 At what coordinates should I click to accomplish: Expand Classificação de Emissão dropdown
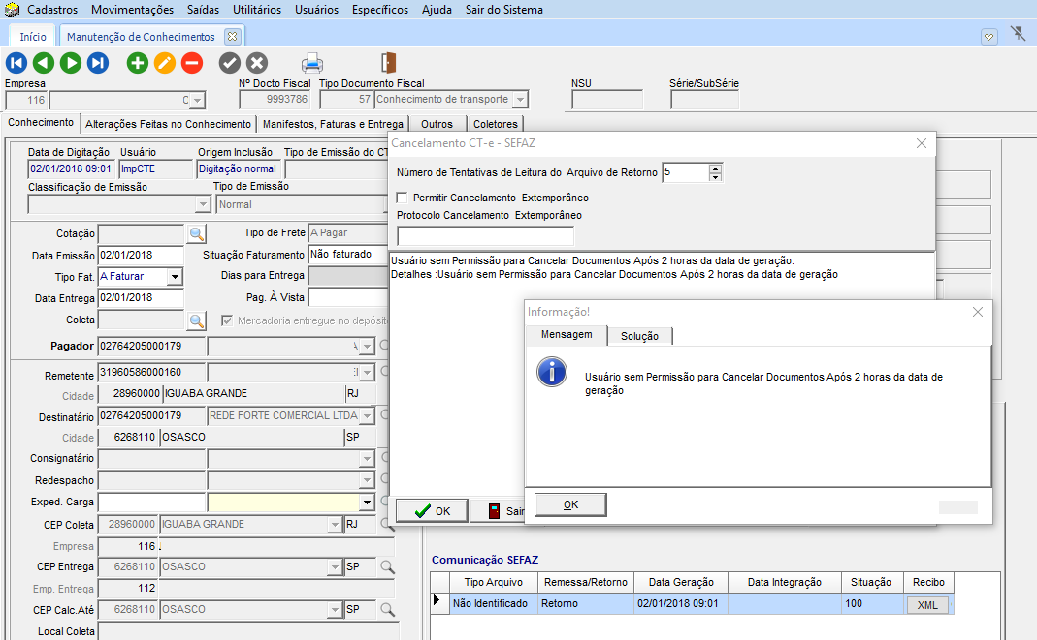point(203,204)
